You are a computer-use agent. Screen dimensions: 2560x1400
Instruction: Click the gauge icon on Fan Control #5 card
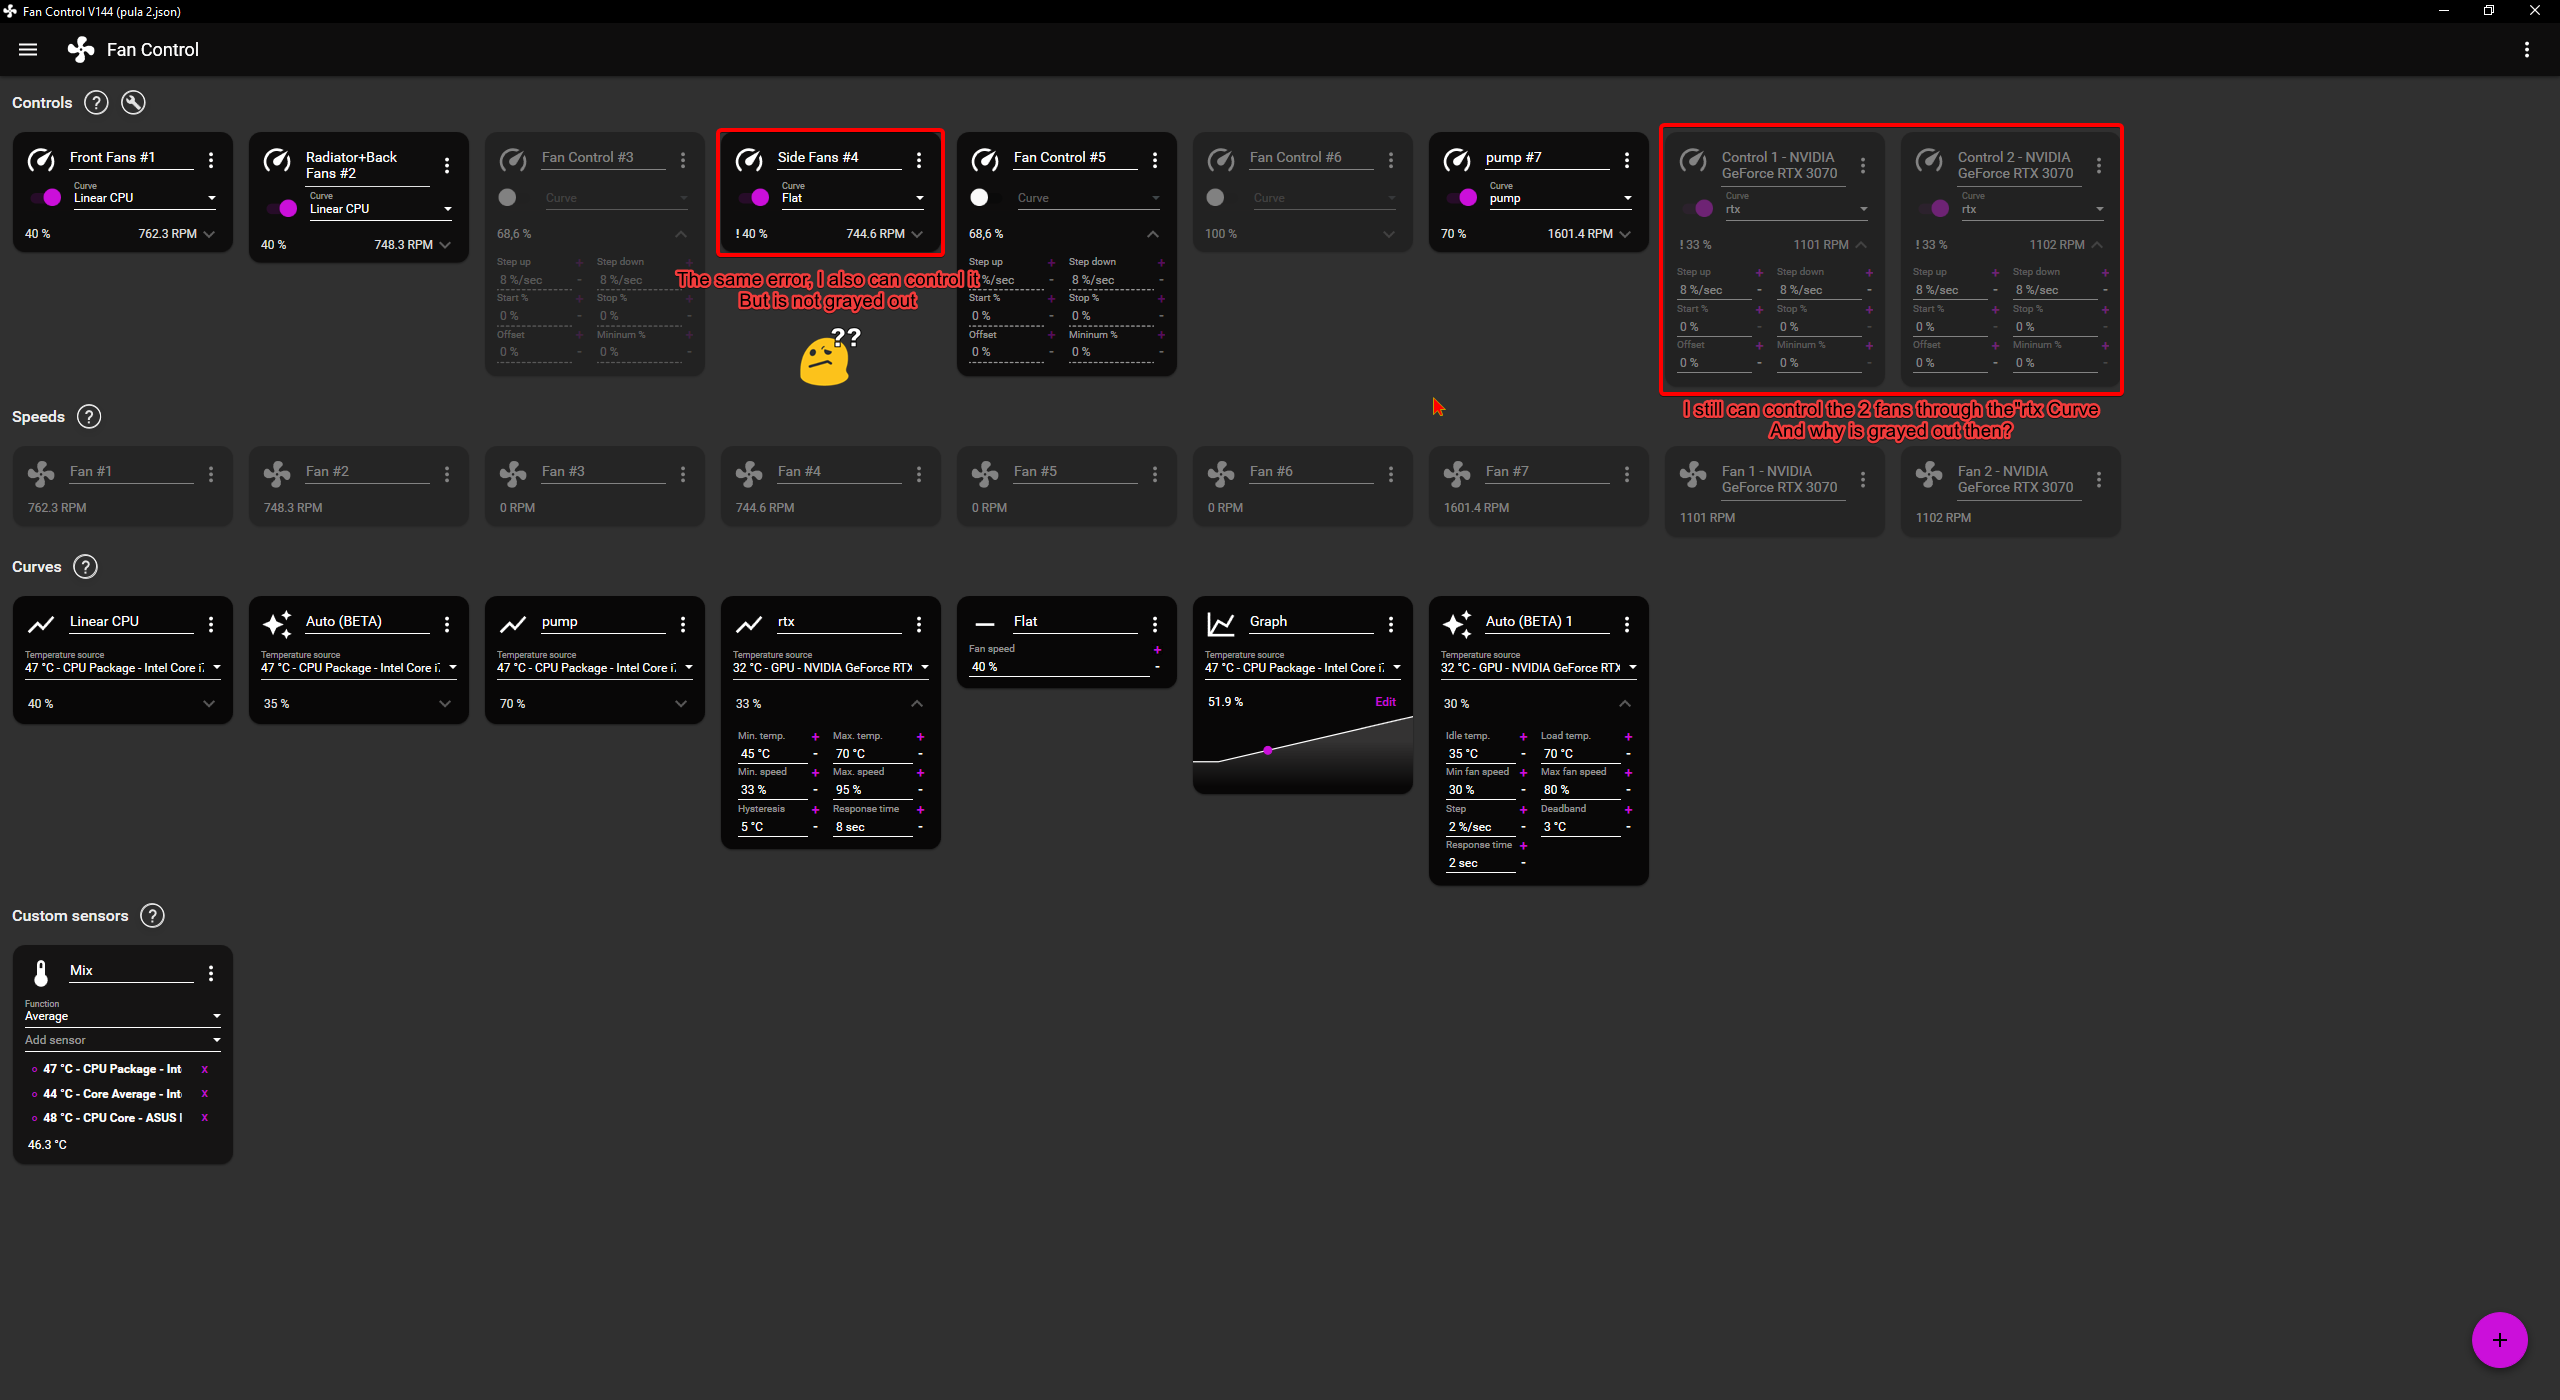coord(986,160)
